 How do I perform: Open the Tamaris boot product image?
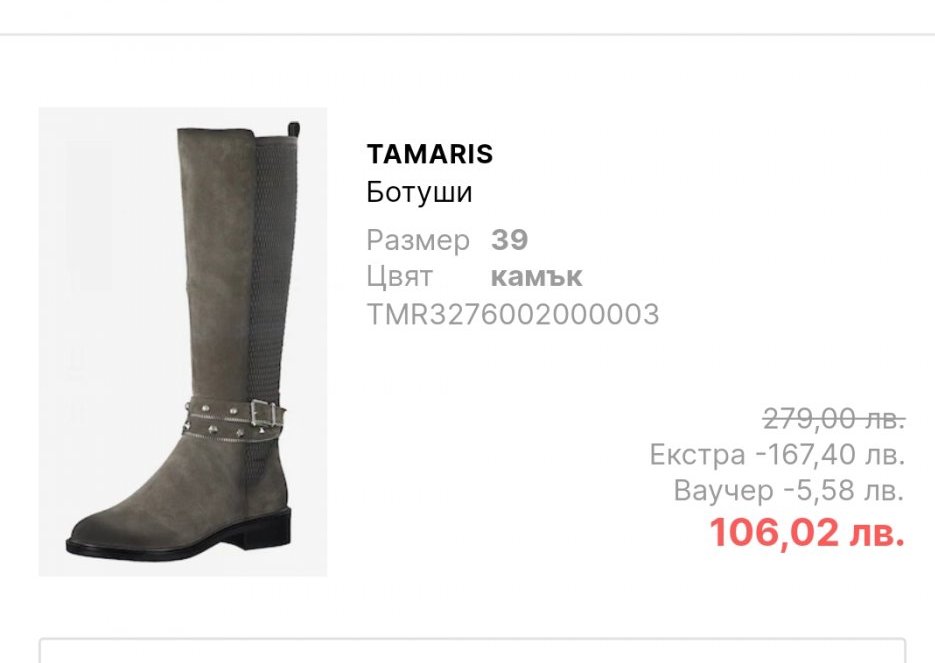182,342
